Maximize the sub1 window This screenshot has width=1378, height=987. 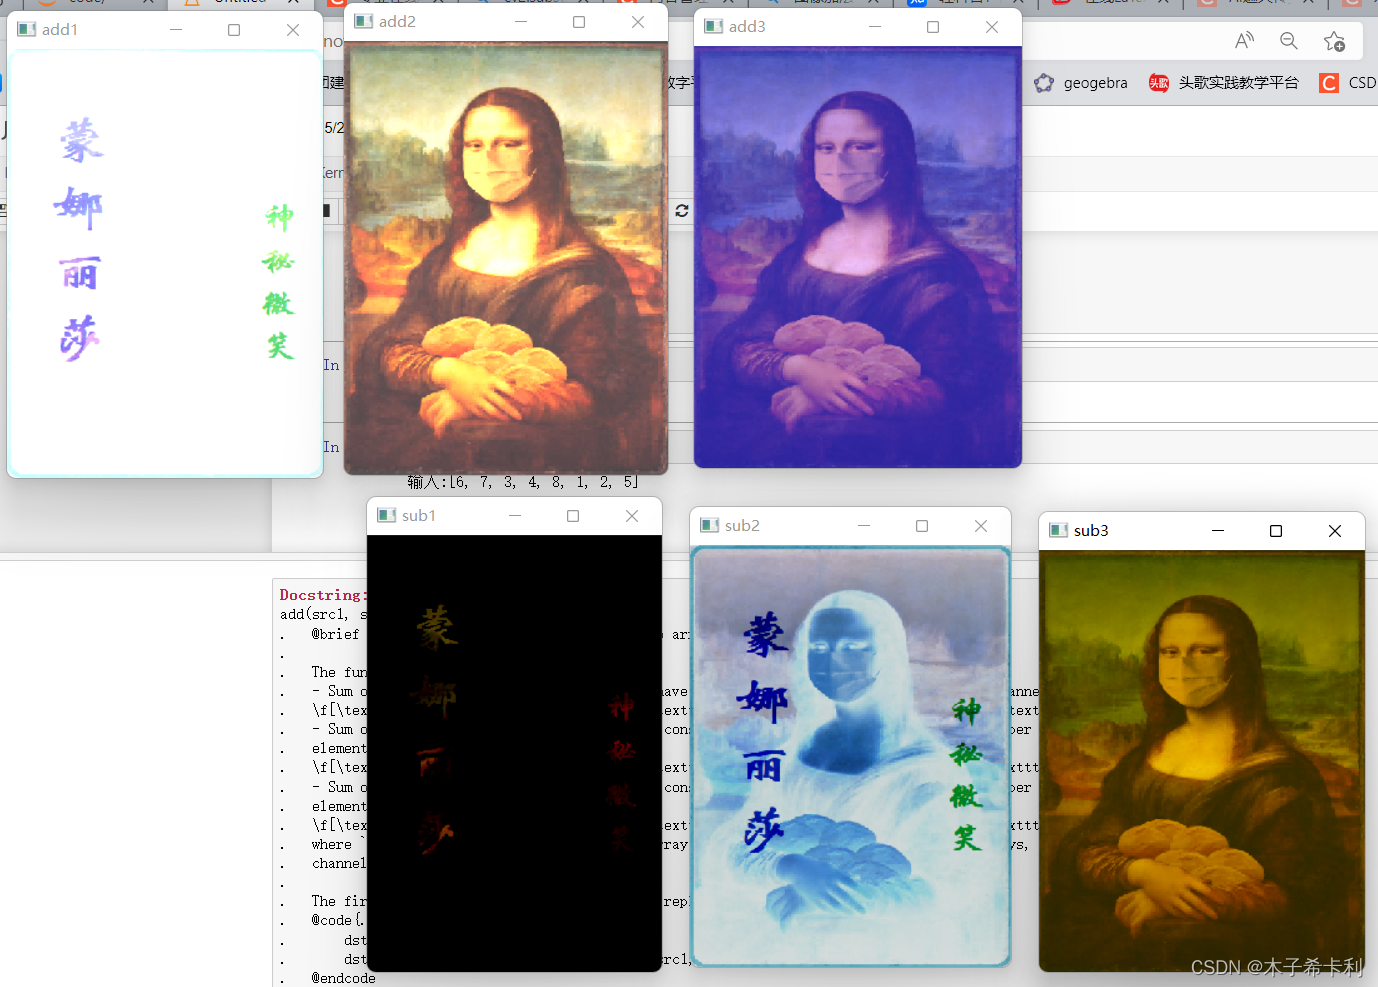[573, 516]
